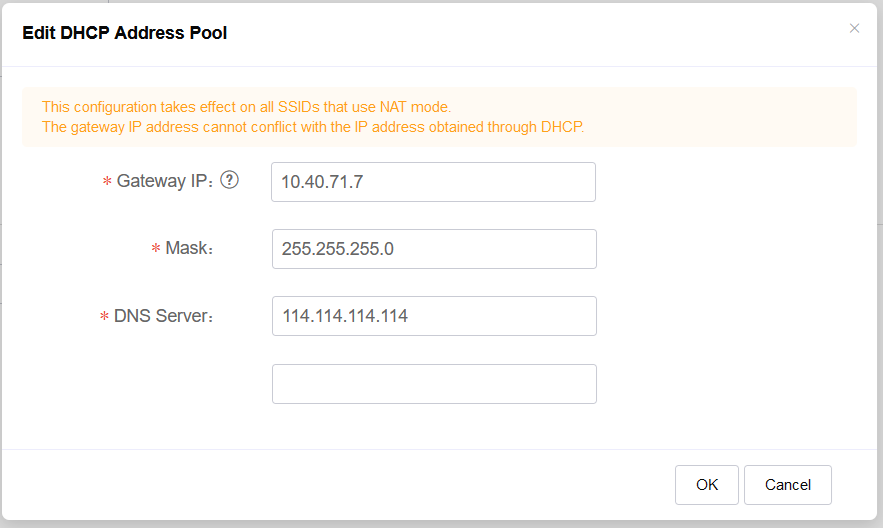This screenshot has height=528, width=883.
Task: Edit the primary DNS Server 114.114.114.114 field
Action: (x=434, y=316)
